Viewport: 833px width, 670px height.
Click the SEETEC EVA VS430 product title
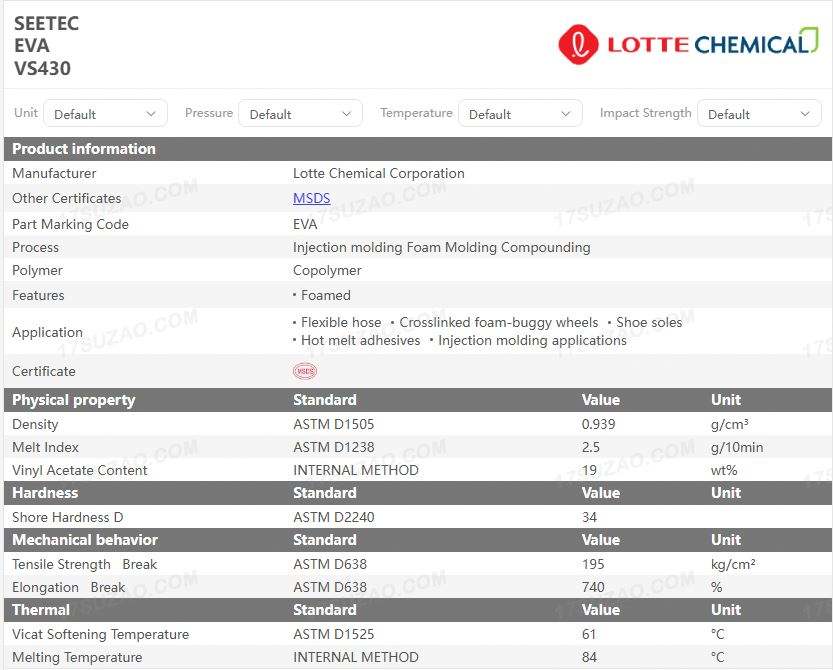(x=46, y=46)
